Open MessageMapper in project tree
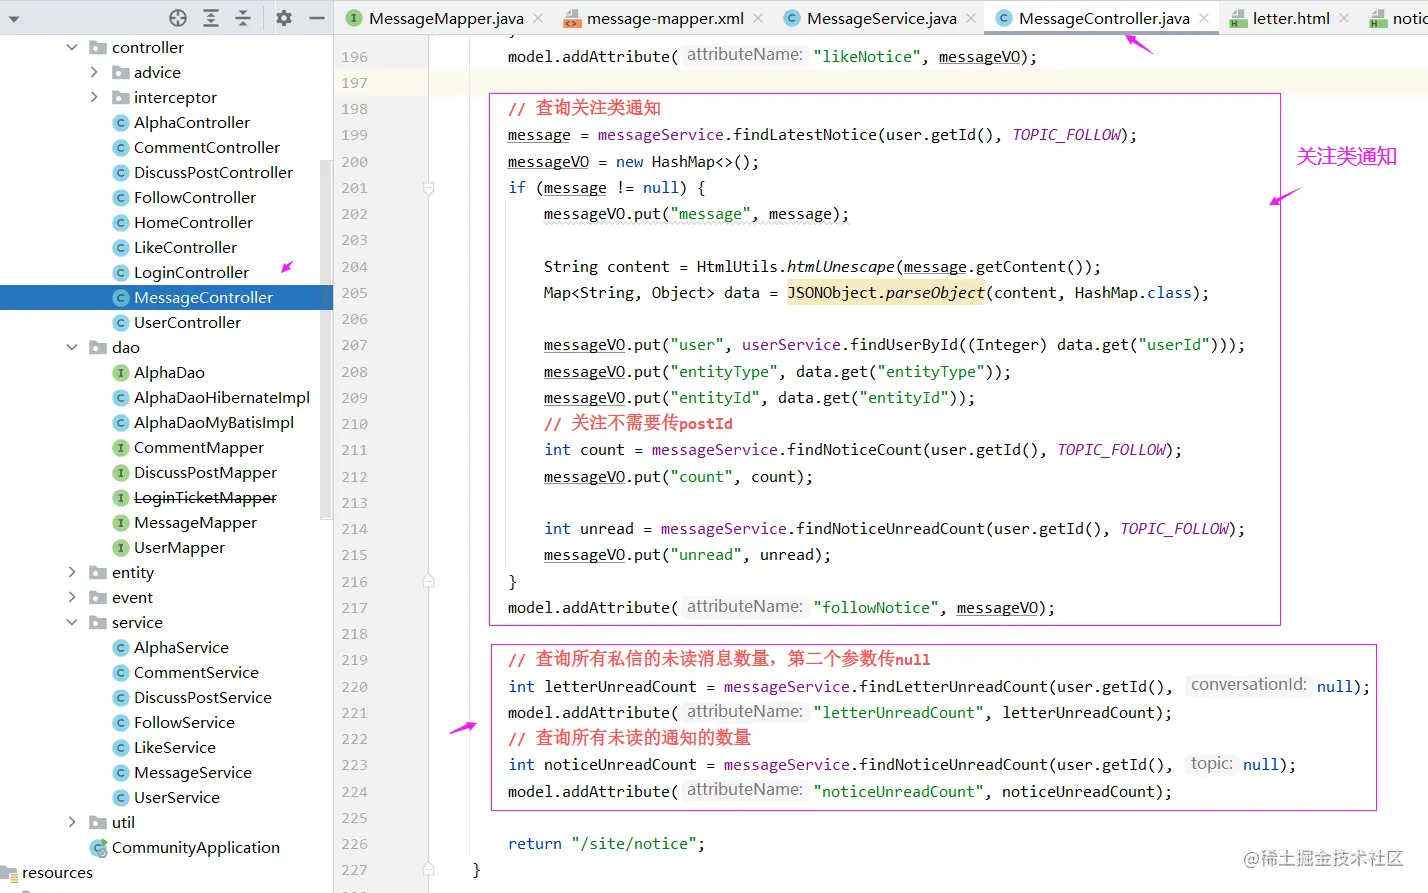This screenshot has width=1428, height=893. (x=195, y=522)
